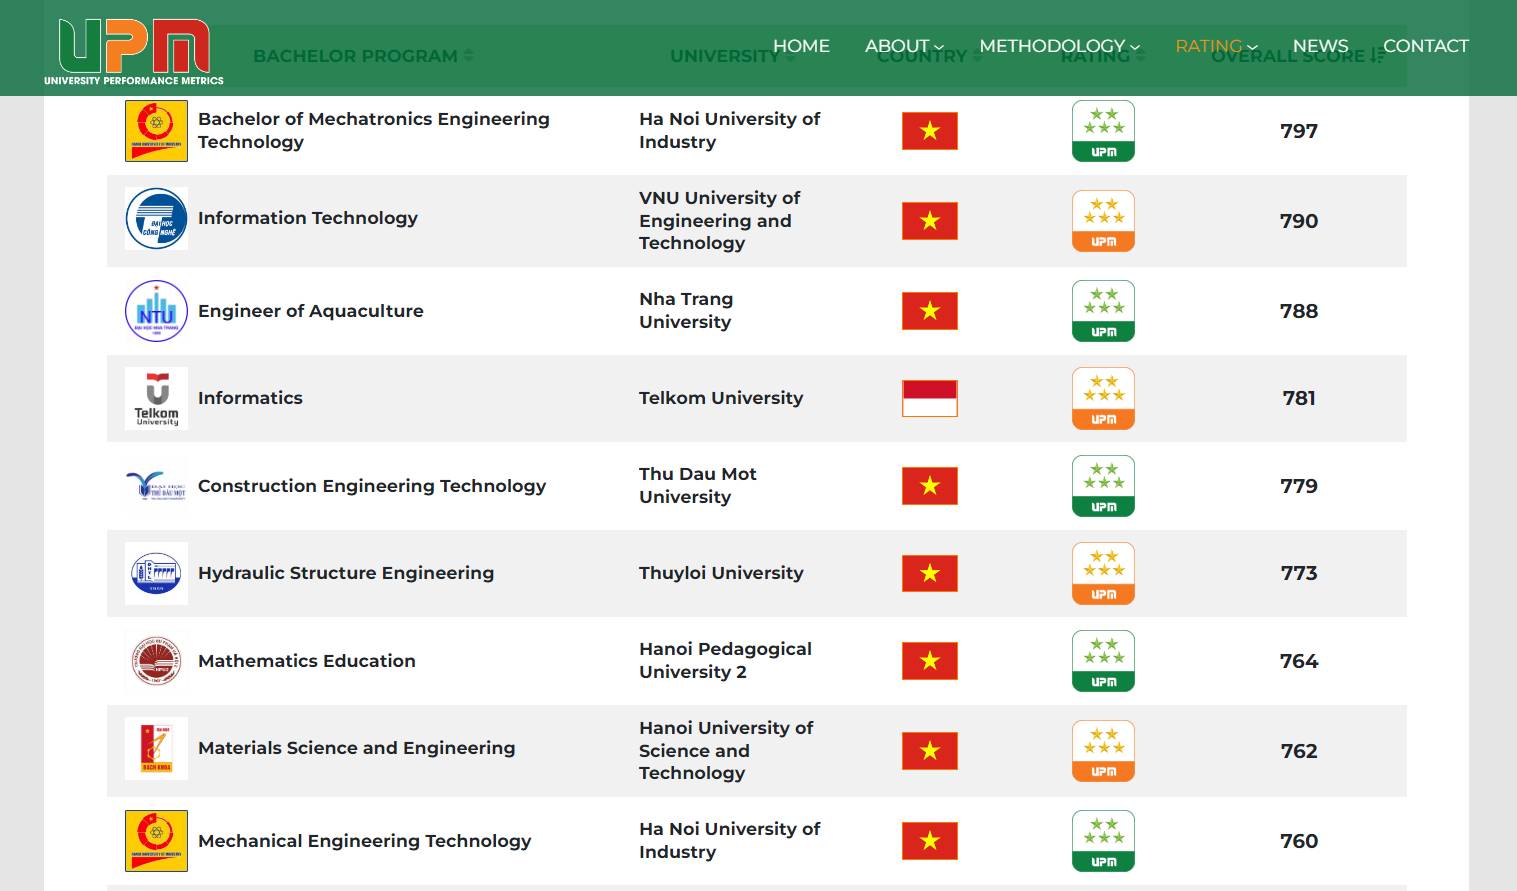The image size is (1517, 891).
Task: Click orange UPM rating badge for Informatics
Action: (1103, 398)
